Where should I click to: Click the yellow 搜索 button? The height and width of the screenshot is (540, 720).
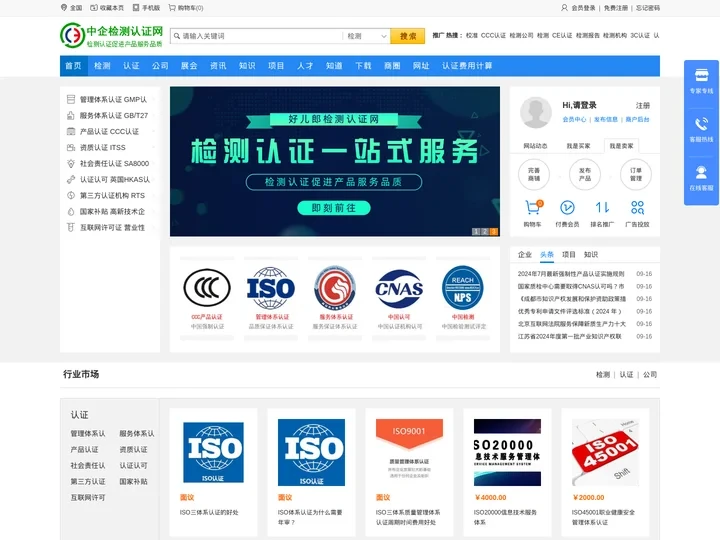(407, 36)
